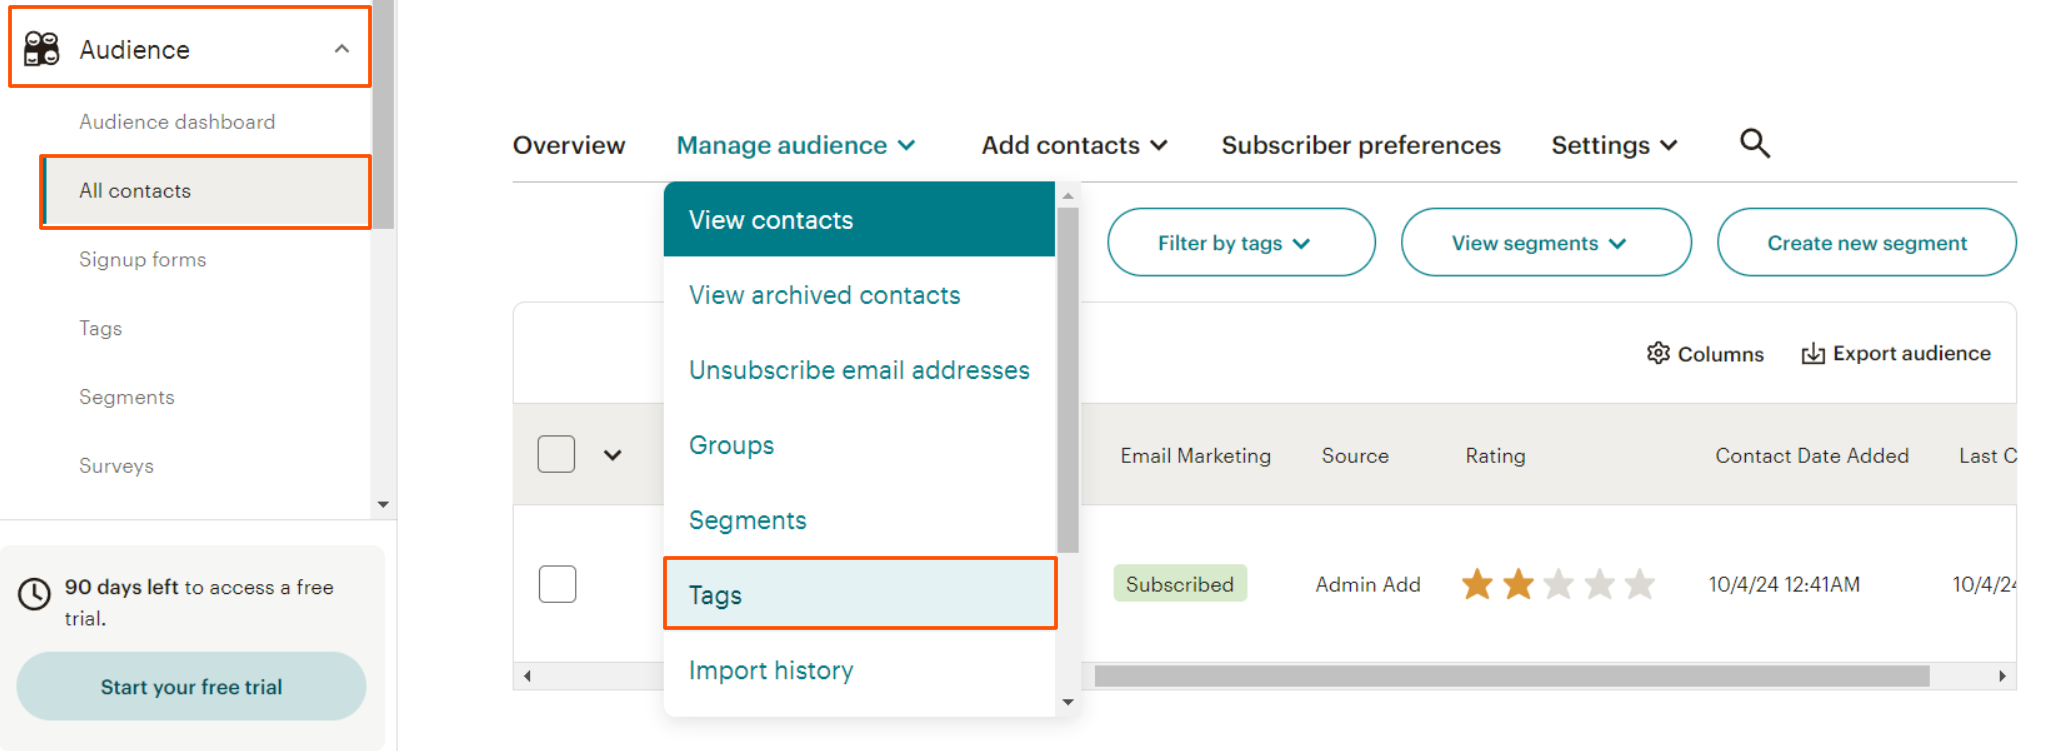This screenshot has height=751, width=2050.
Task: Open the Add contacts dropdown
Action: (x=1074, y=146)
